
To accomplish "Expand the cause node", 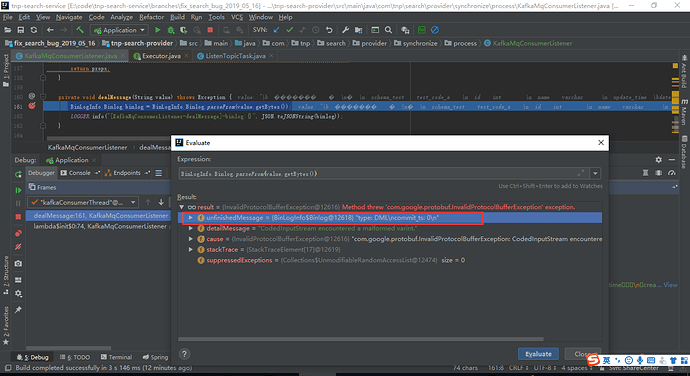I will click(x=191, y=239).
